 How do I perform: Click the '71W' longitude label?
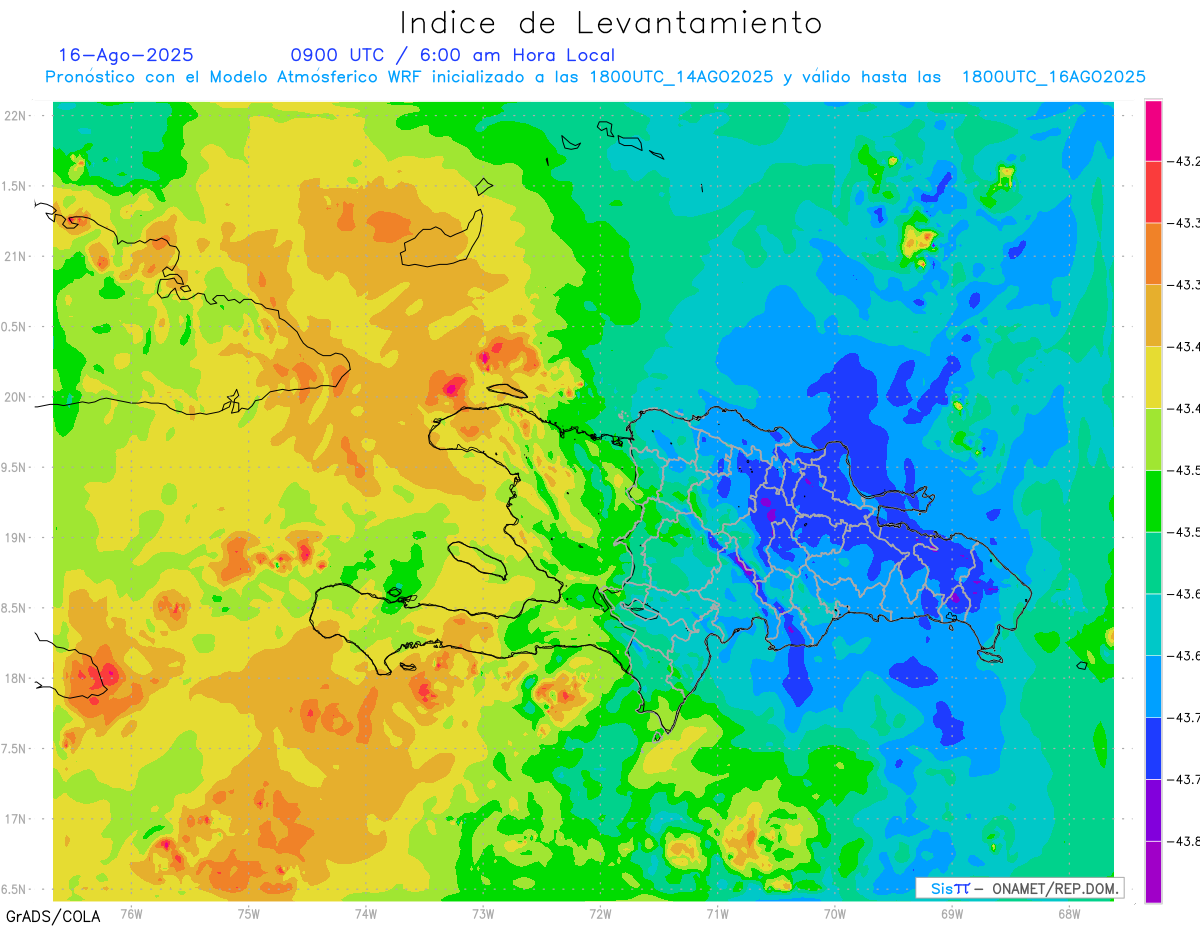tap(717, 914)
